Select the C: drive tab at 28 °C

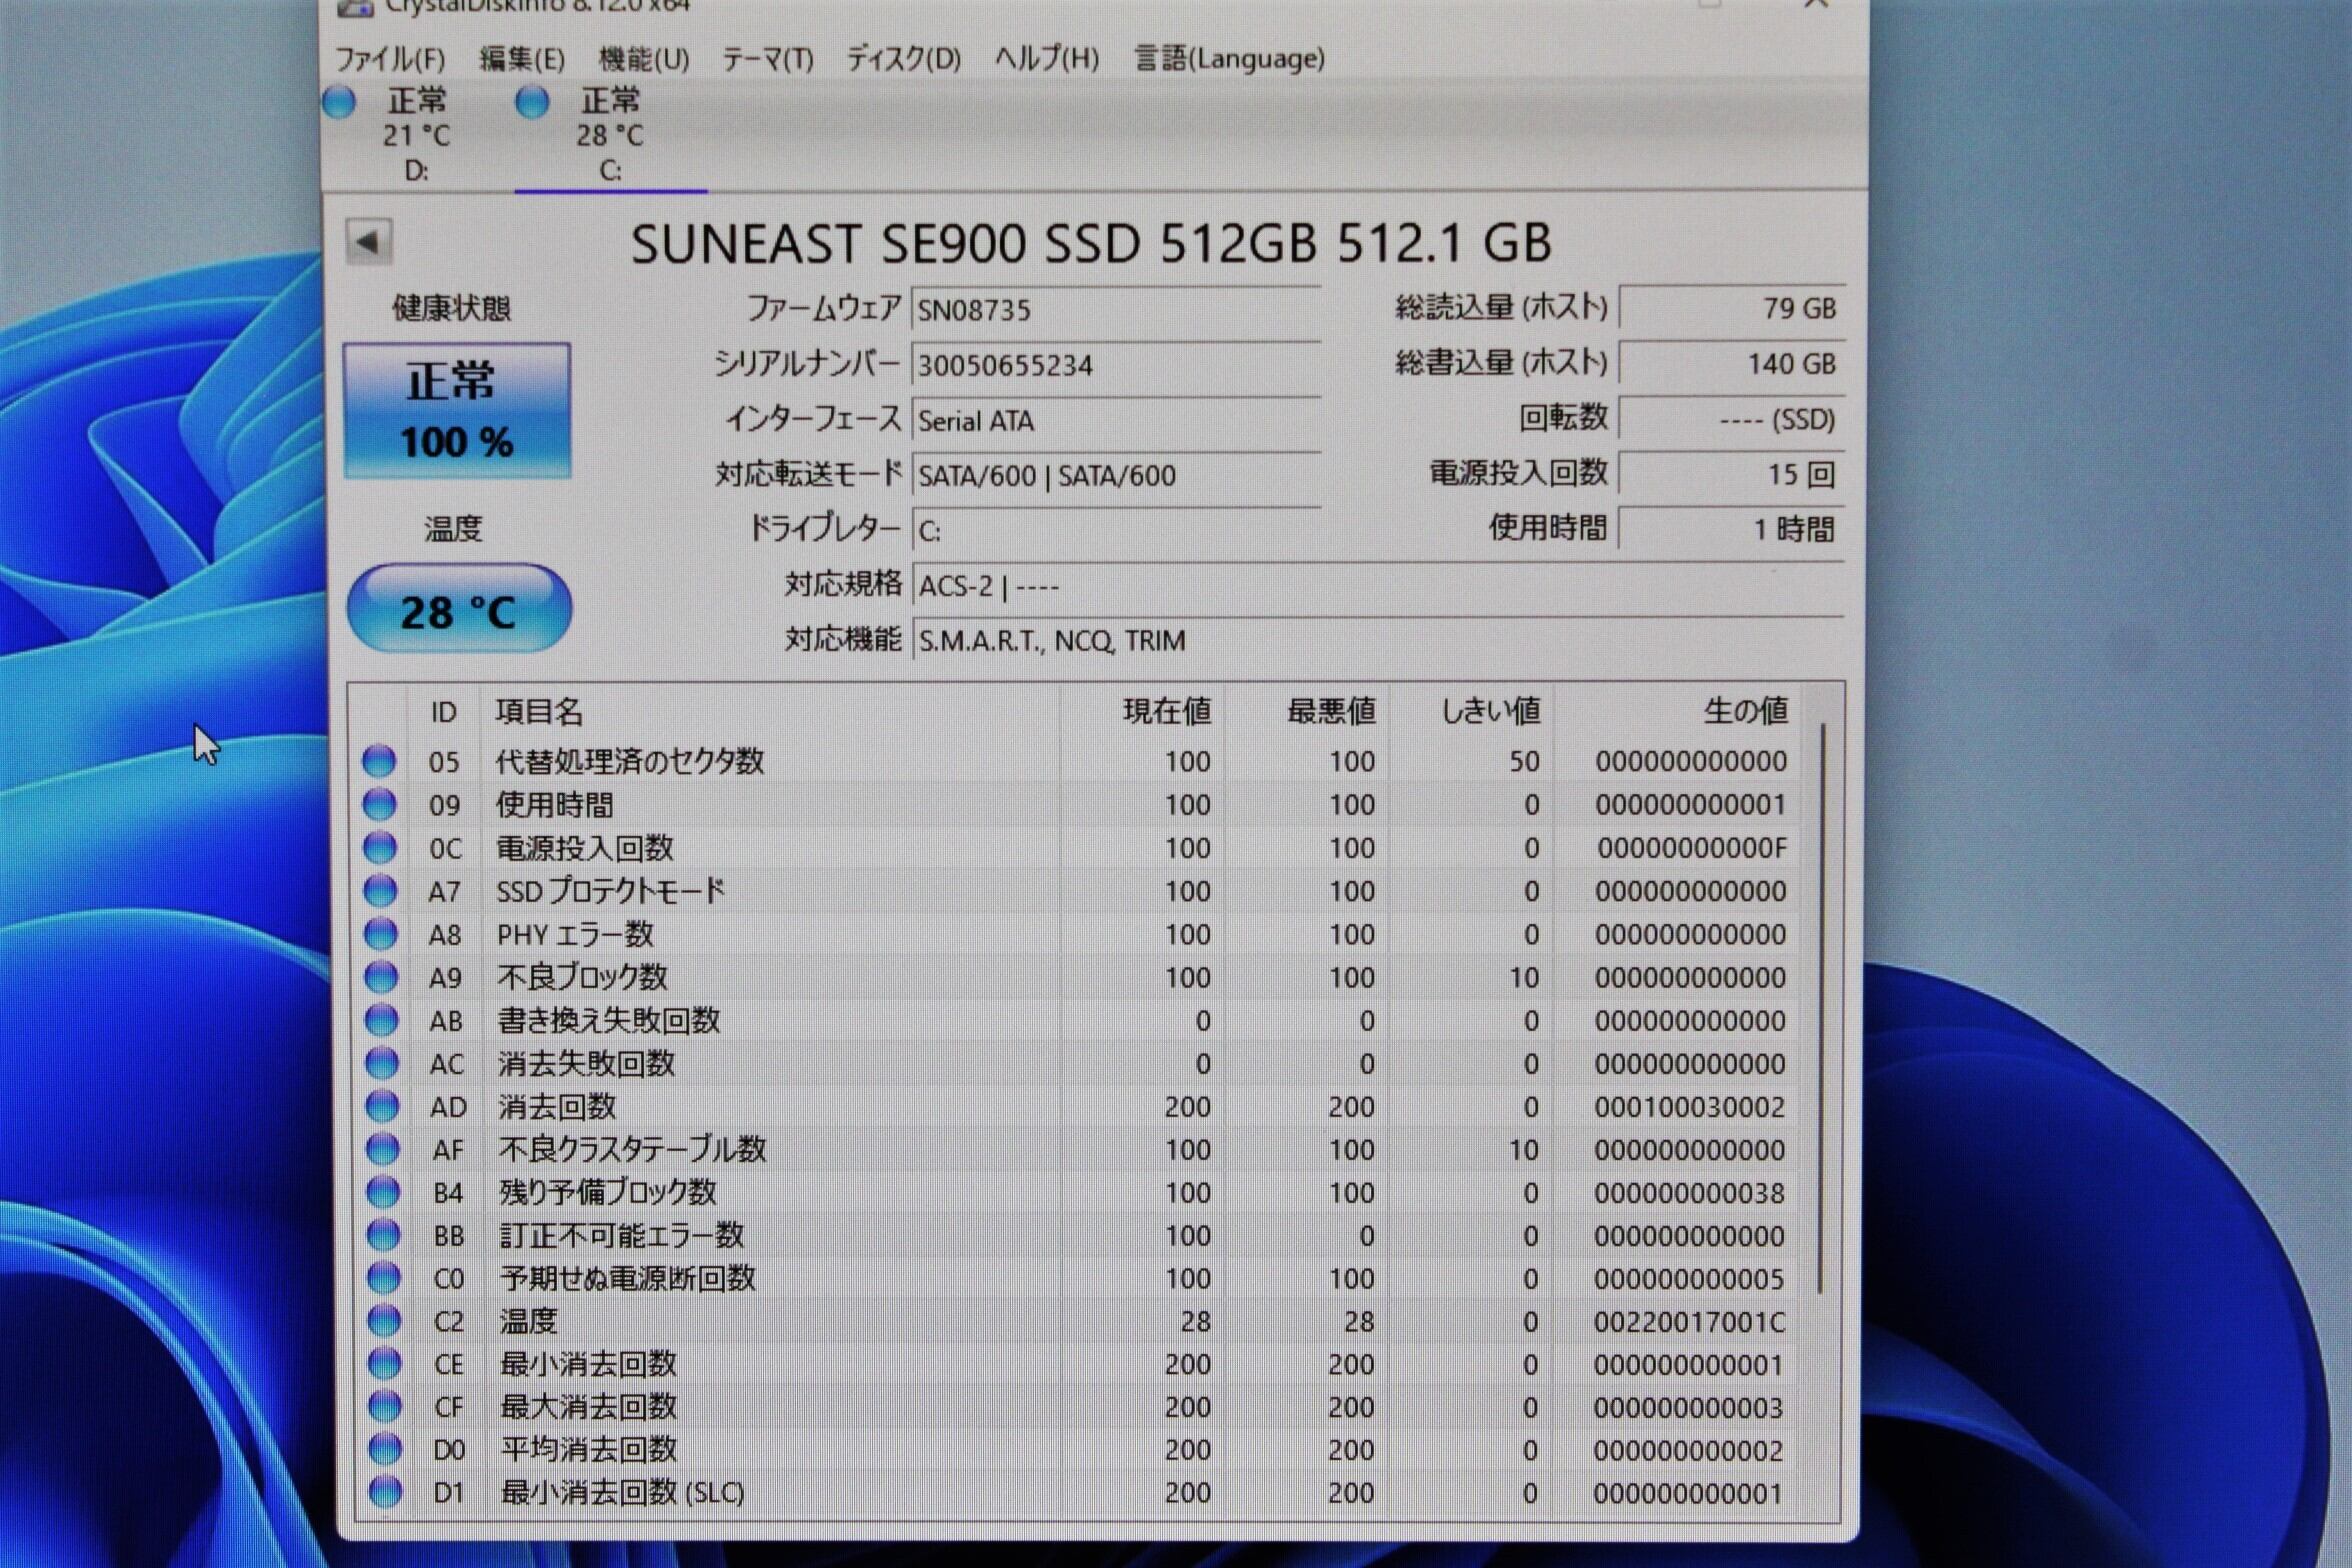(610, 136)
